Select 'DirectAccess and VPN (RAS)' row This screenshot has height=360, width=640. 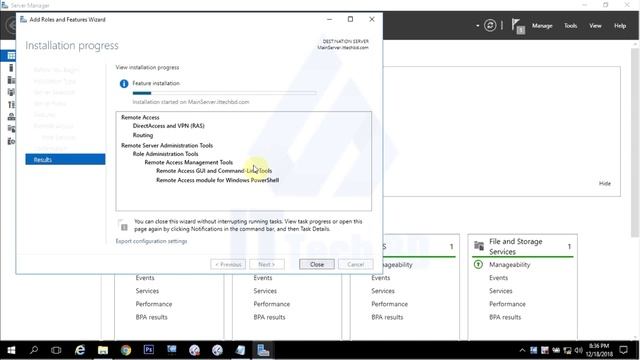point(169,126)
